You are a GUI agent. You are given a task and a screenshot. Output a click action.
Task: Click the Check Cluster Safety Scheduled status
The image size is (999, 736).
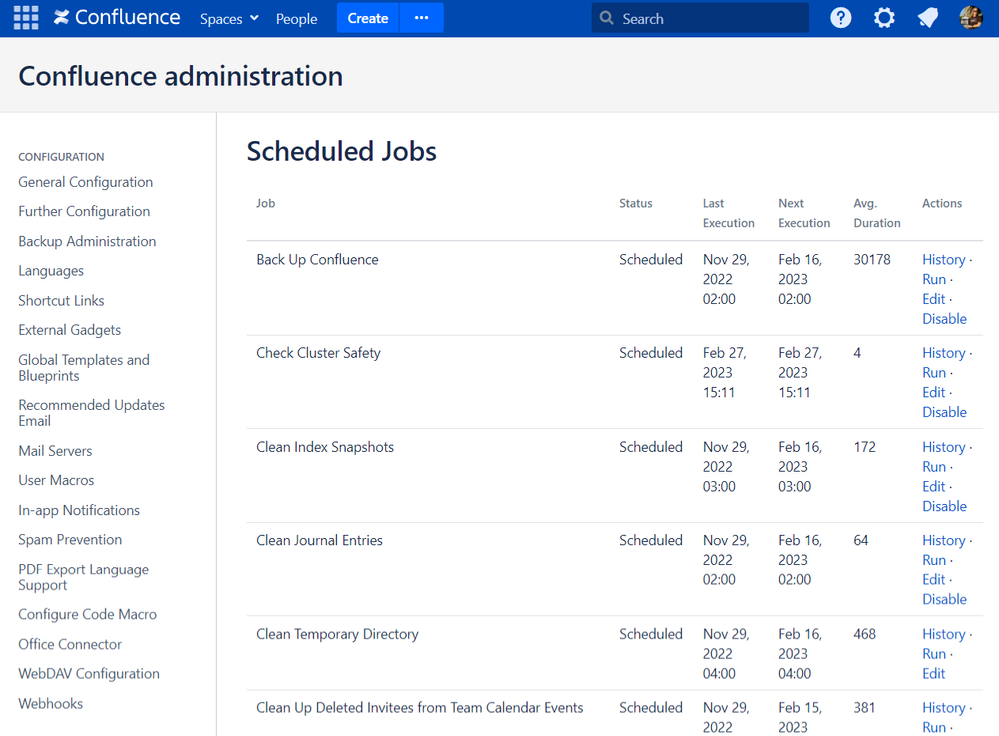pos(650,353)
